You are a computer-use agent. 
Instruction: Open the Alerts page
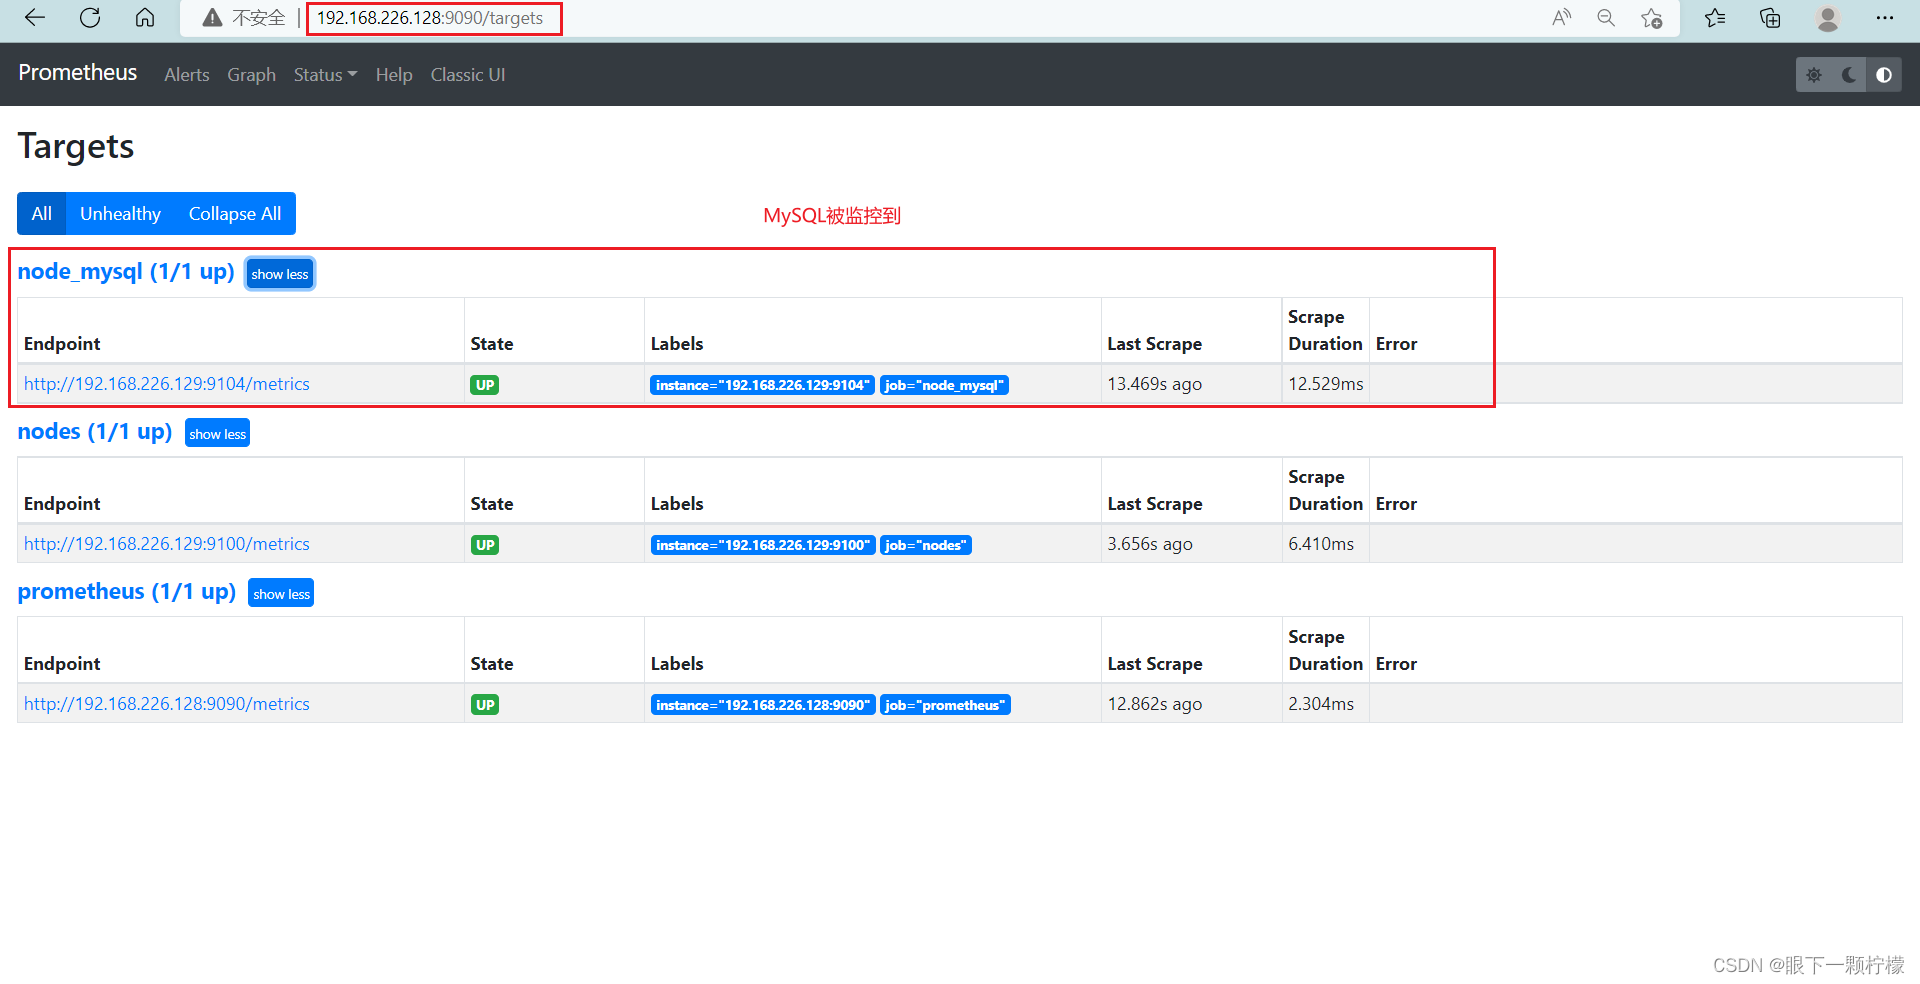pyautogui.click(x=187, y=75)
